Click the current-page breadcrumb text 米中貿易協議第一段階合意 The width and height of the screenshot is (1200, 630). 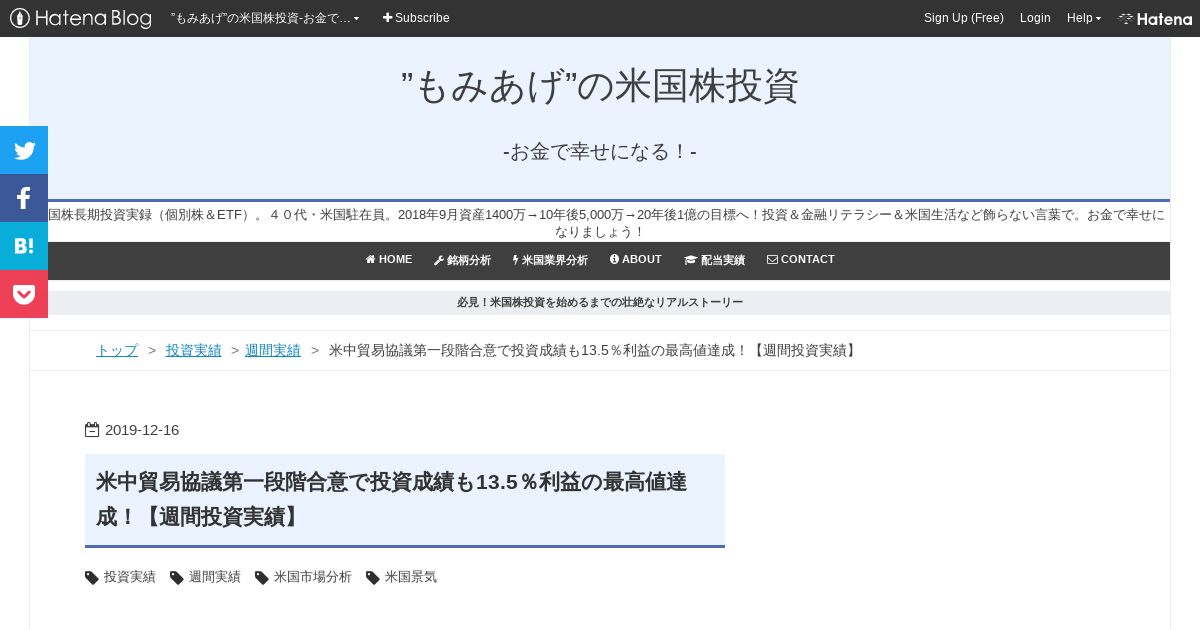[594, 350]
